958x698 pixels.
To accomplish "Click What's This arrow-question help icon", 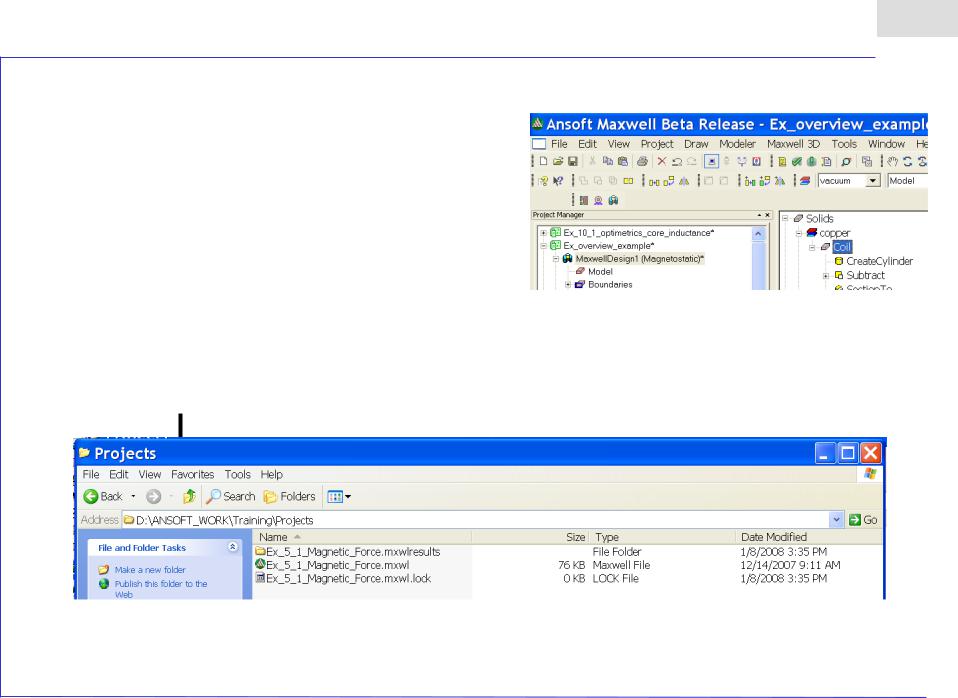I will coord(558,181).
